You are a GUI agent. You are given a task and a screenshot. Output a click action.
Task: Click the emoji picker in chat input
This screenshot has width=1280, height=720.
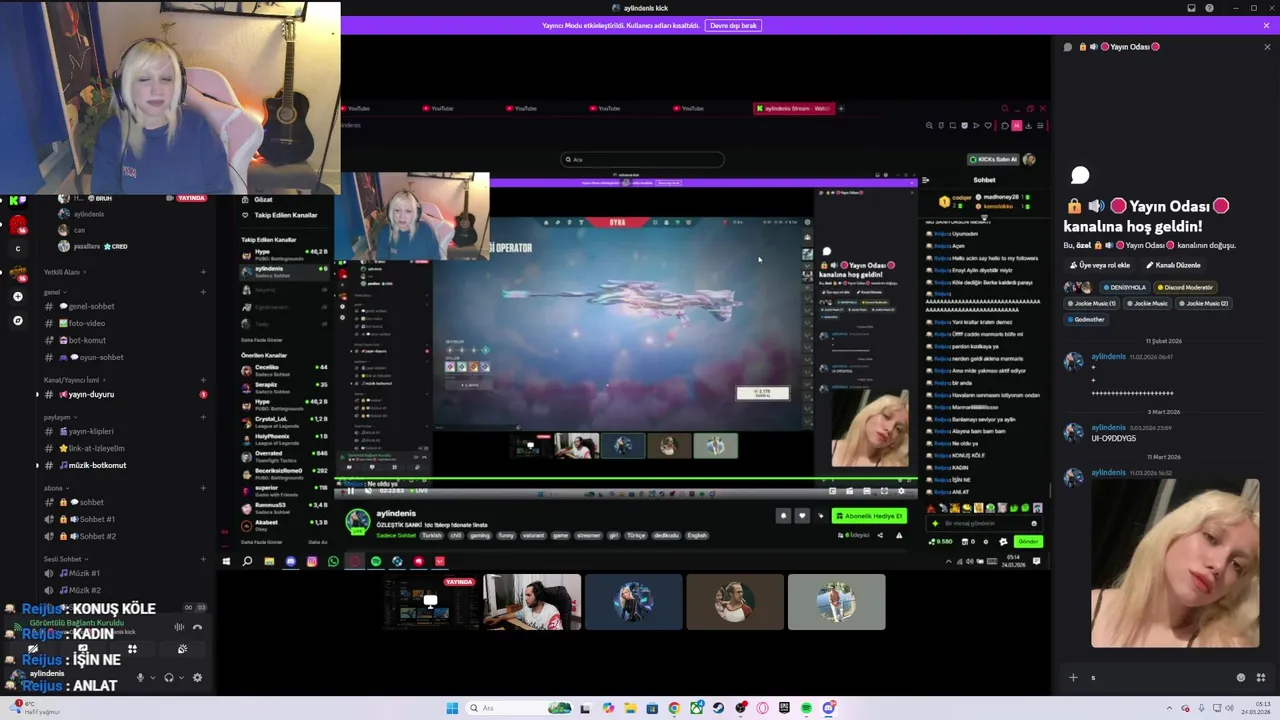pyautogui.click(x=1241, y=677)
